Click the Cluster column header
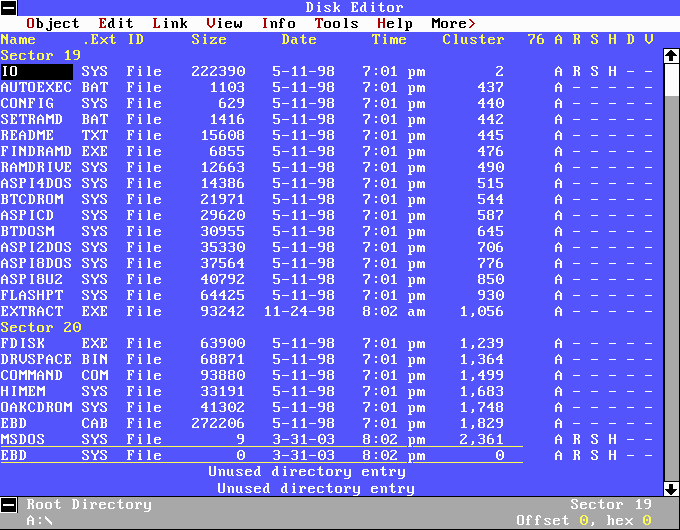The height and width of the screenshot is (530, 680). point(473,39)
